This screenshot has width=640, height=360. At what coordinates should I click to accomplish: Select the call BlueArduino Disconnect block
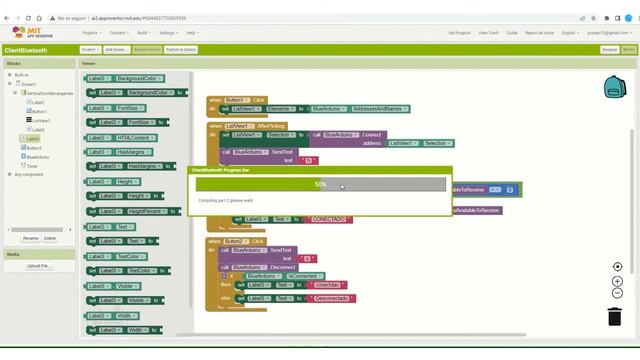coord(258,267)
